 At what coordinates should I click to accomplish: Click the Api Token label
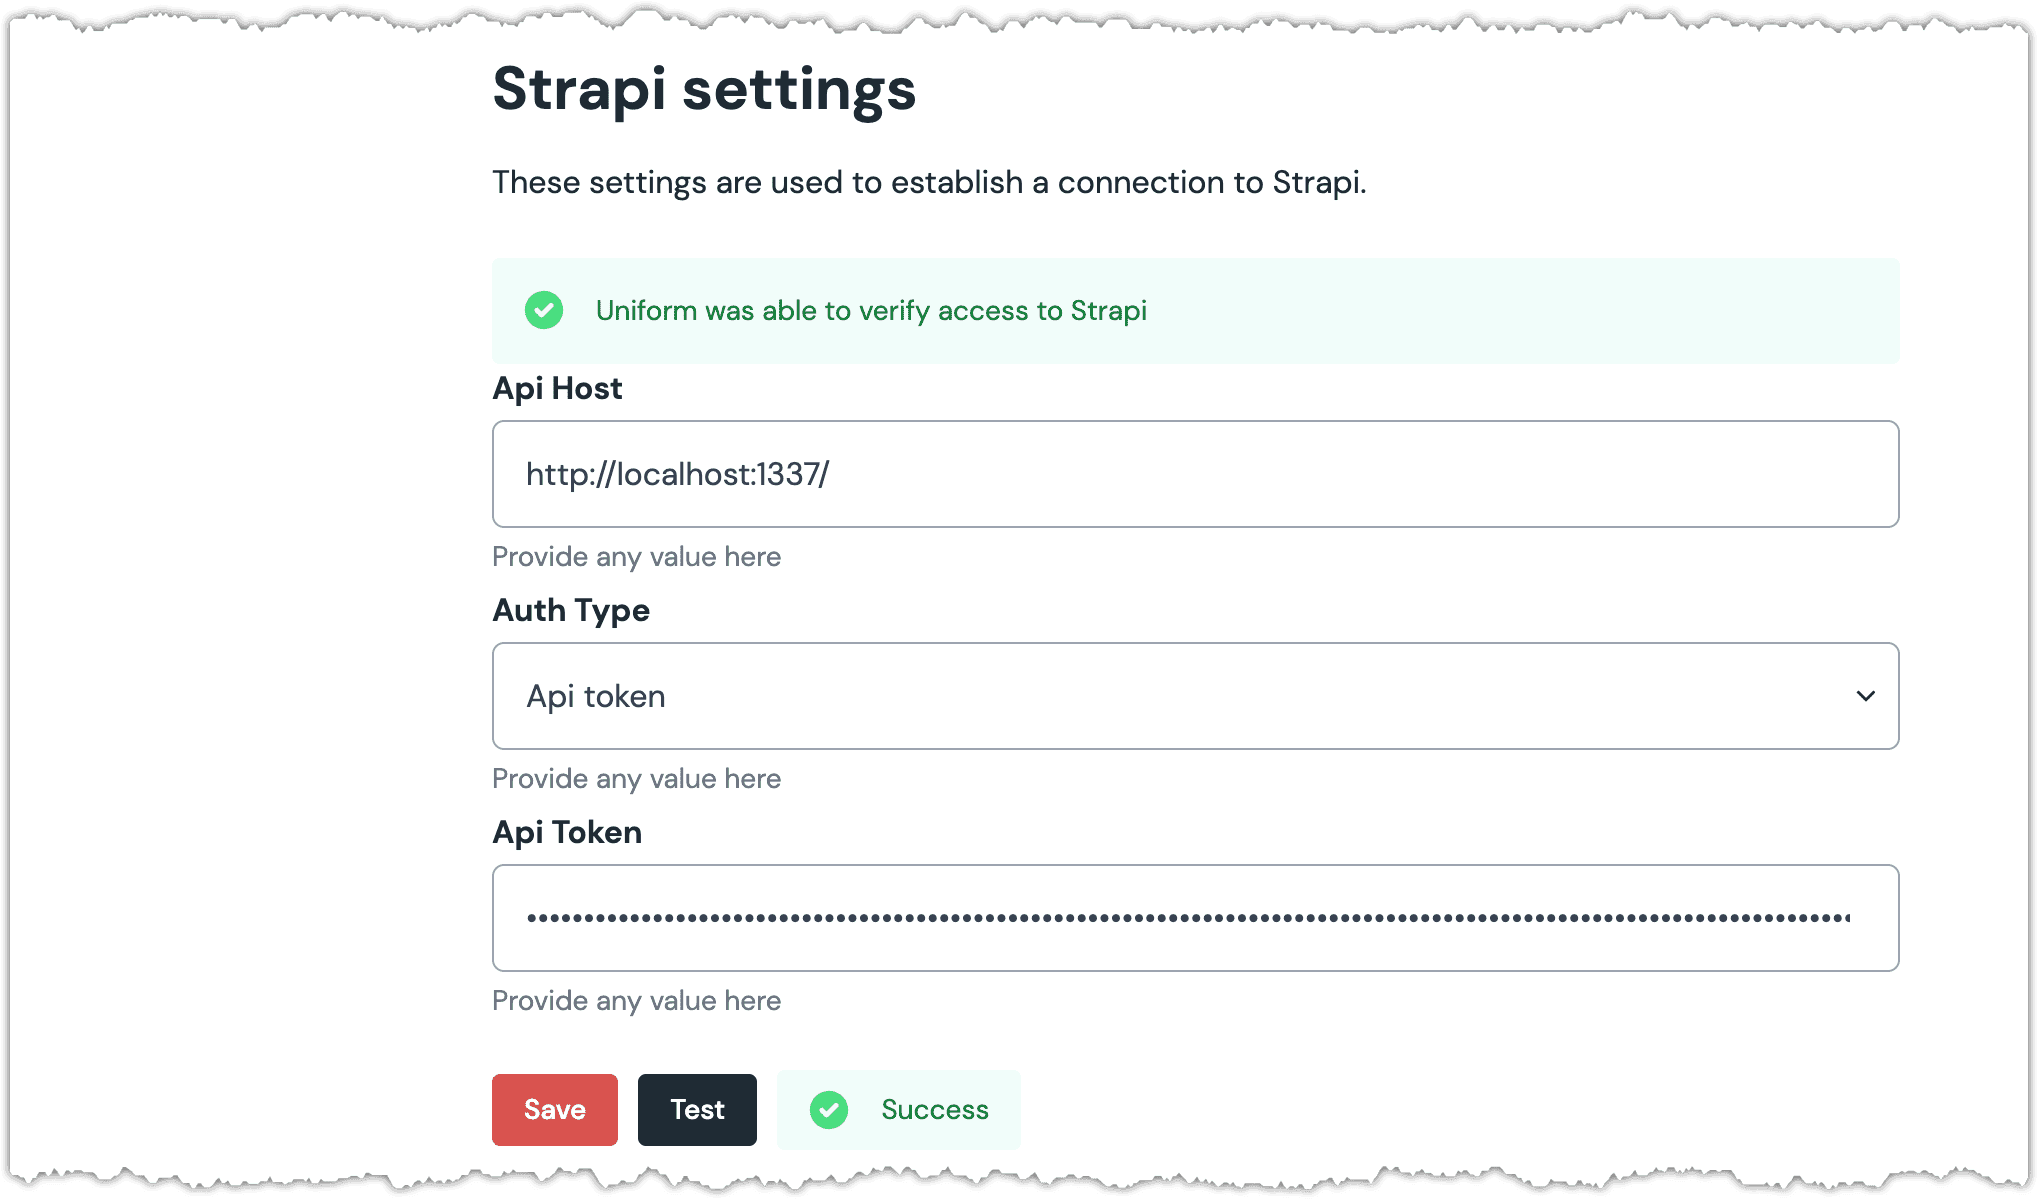click(567, 833)
